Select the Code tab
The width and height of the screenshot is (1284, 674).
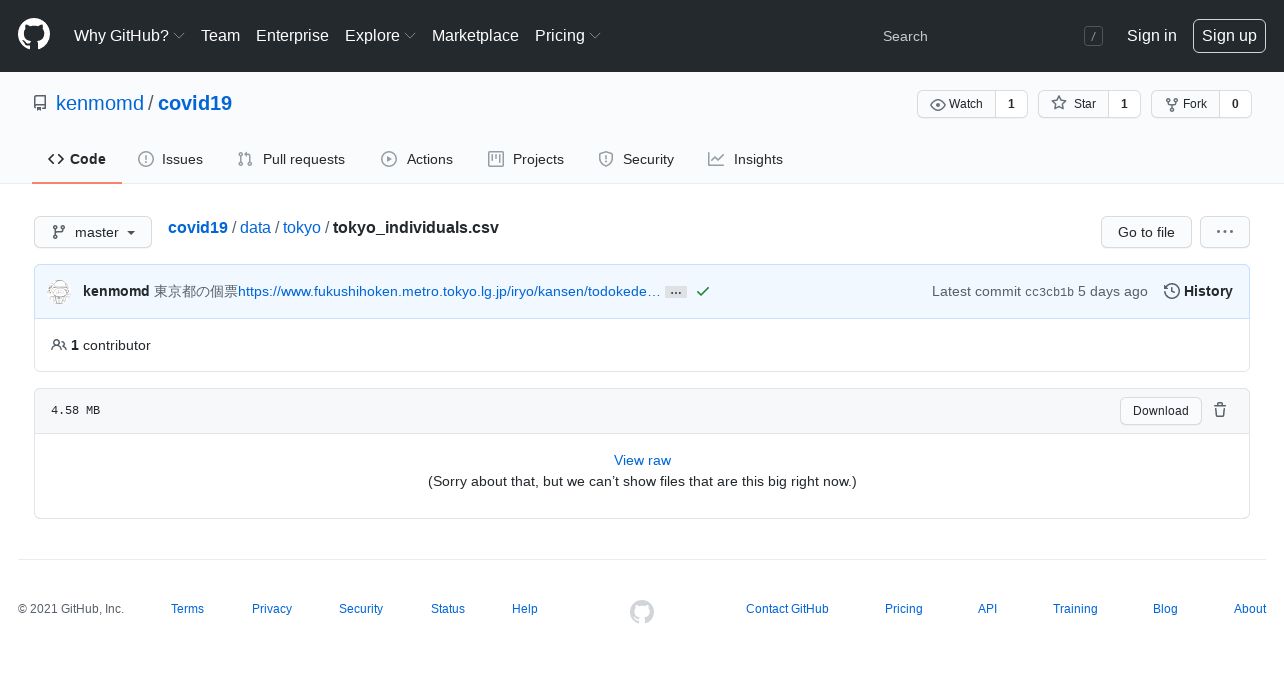77,159
